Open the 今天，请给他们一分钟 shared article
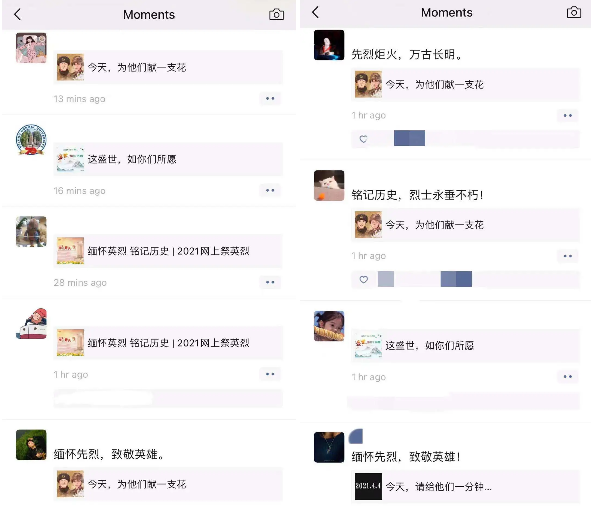 pos(466,487)
